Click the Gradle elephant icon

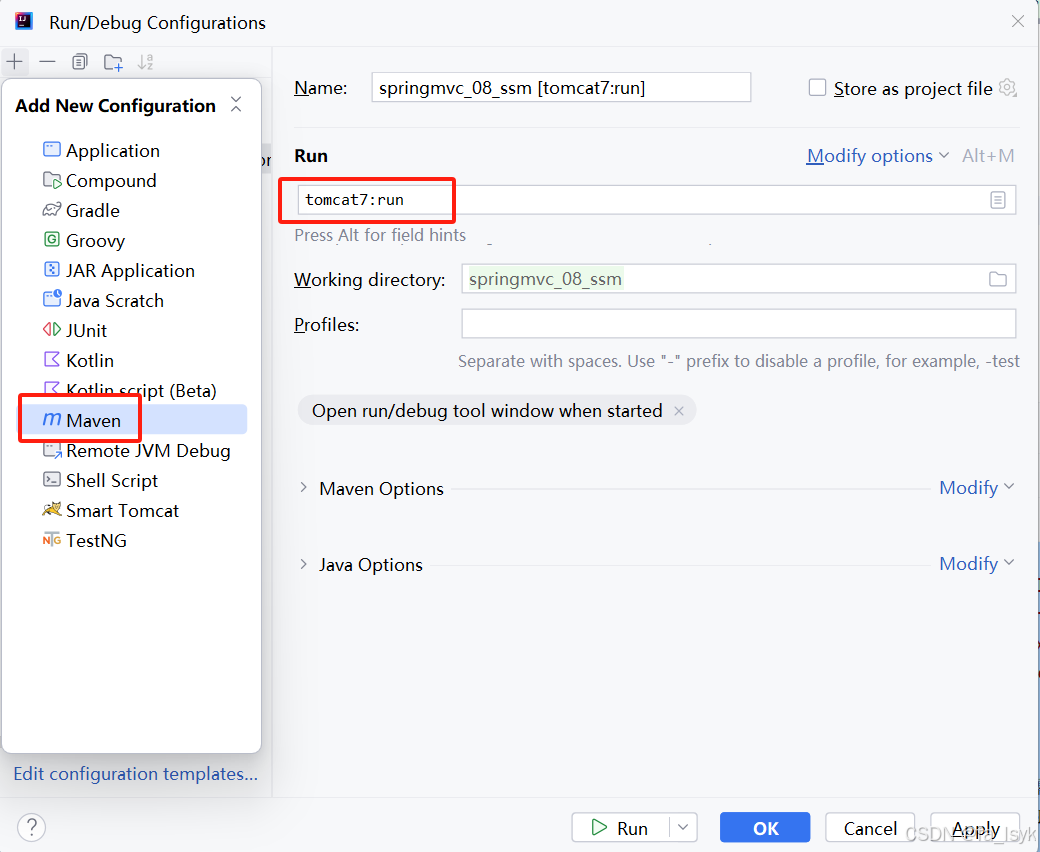point(52,210)
